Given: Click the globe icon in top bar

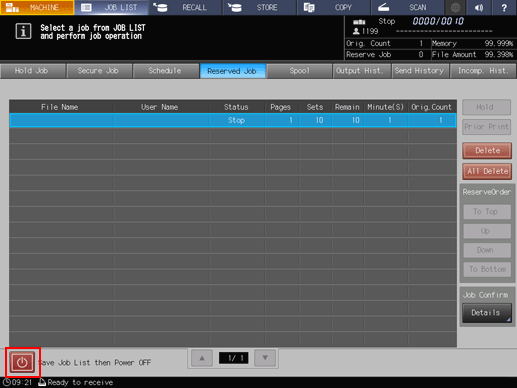Looking at the screenshot, I should coord(455,7).
